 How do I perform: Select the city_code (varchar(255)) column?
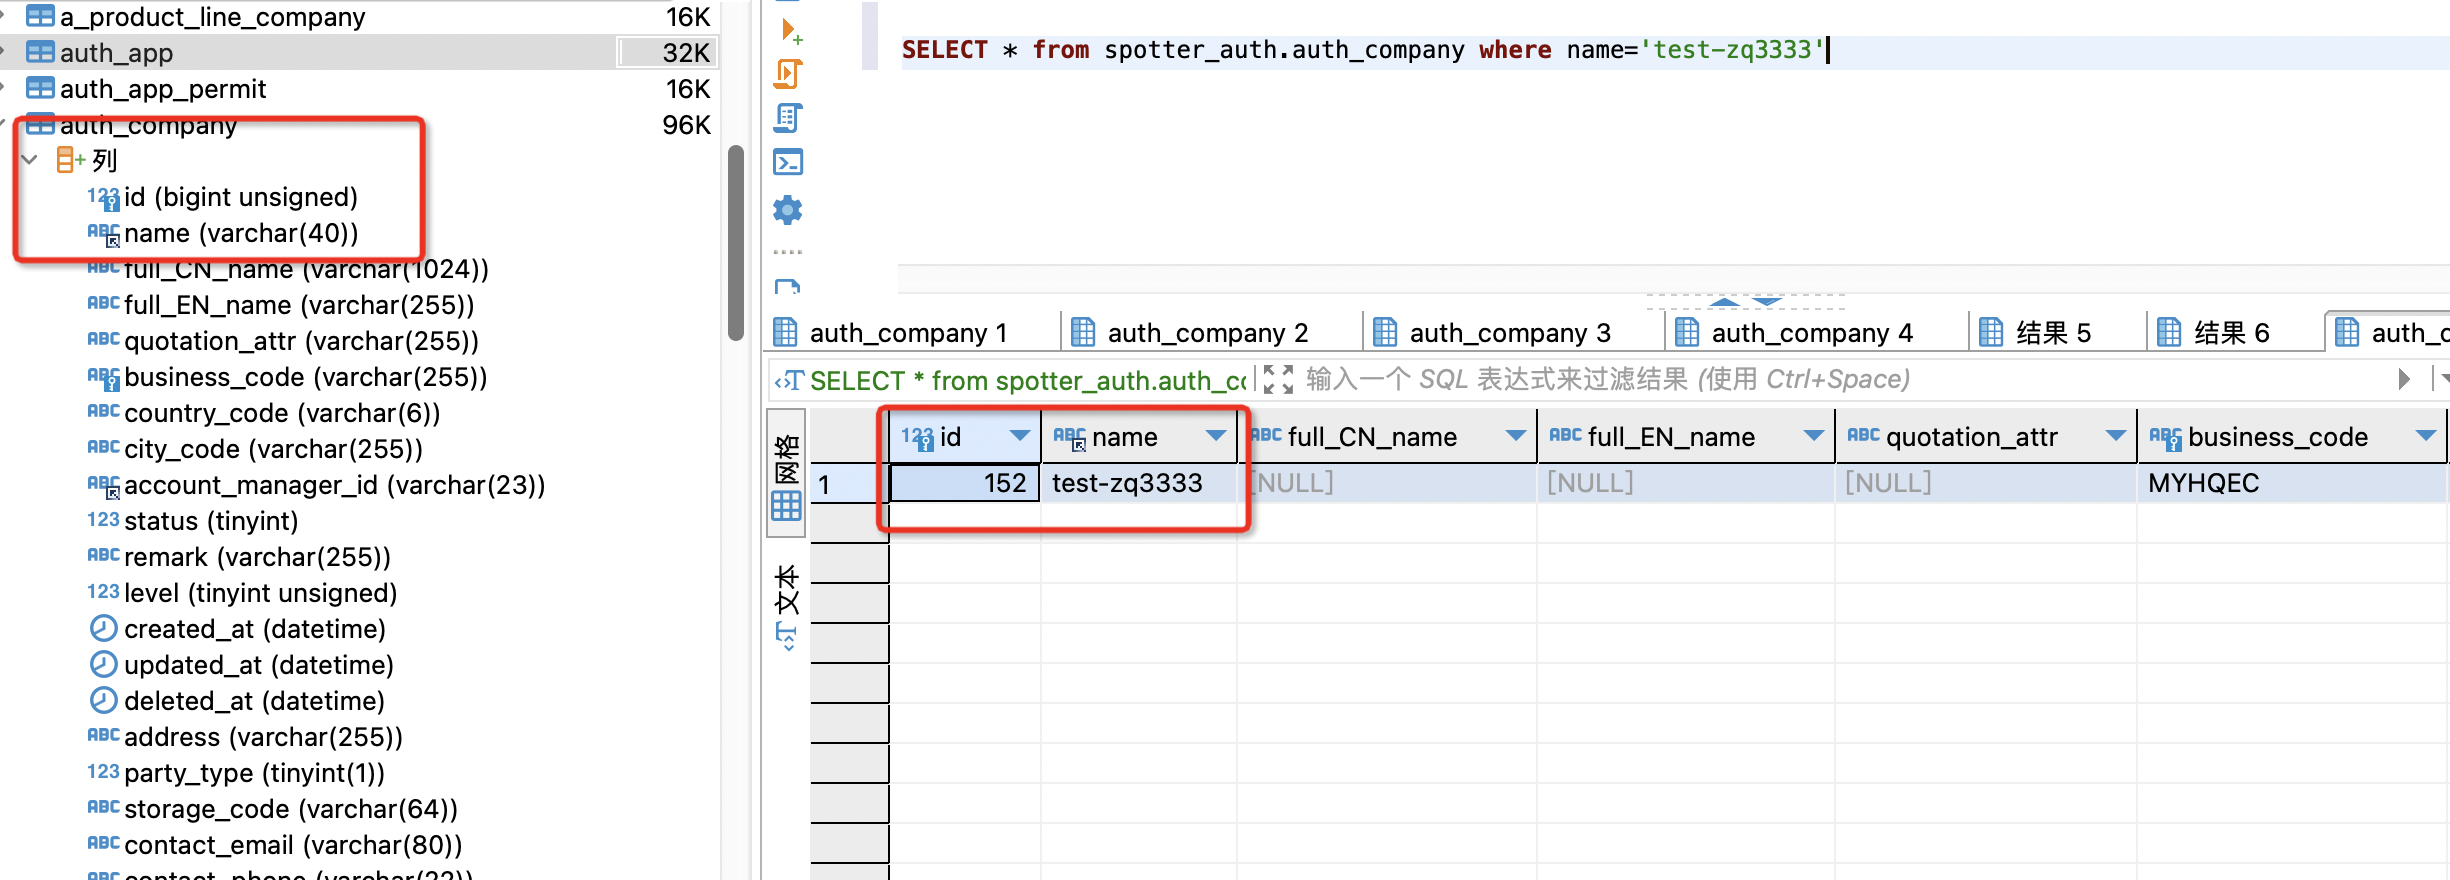(x=273, y=449)
